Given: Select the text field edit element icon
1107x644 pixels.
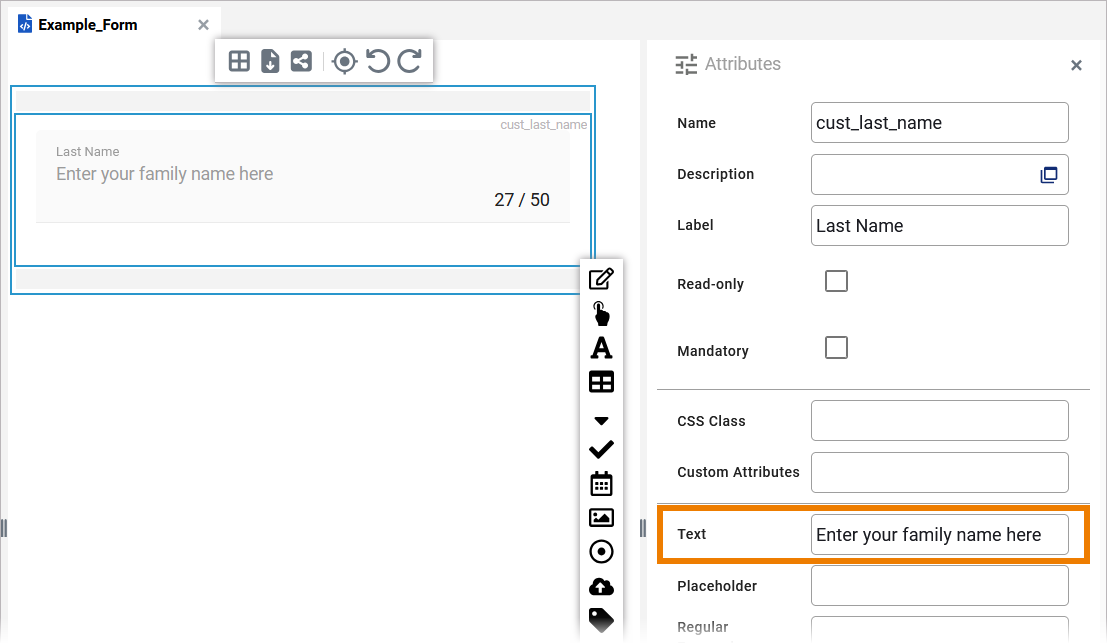Looking at the screenshot, I should pyautogui.click(x=601, y=280).
